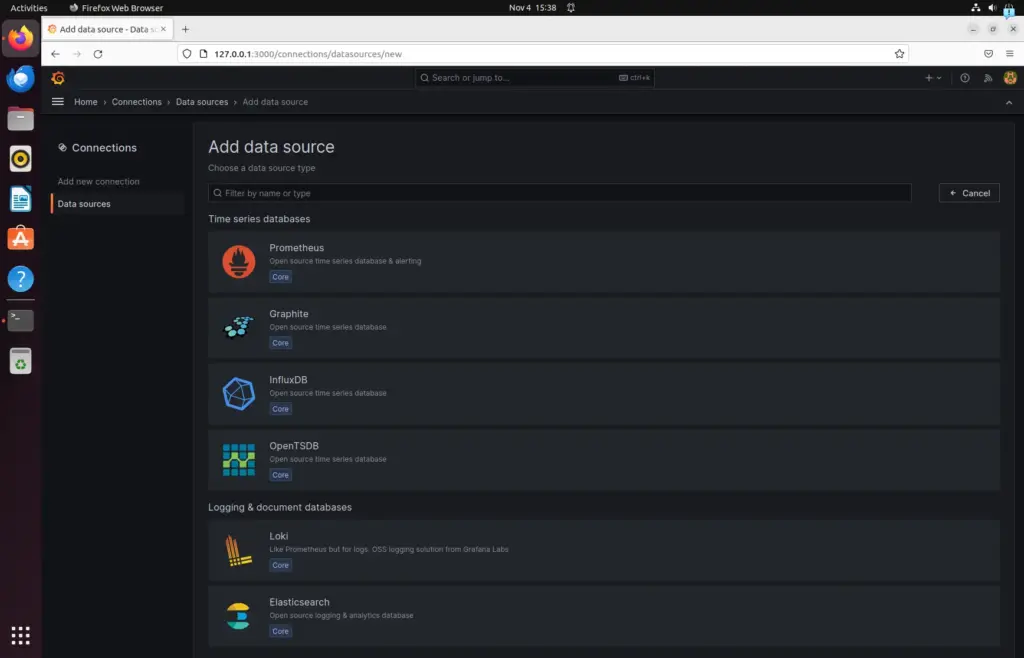The image size is (1024, 658).
Task: Go to Connections breadcrumb link
Action: click(x=136, y=102)
